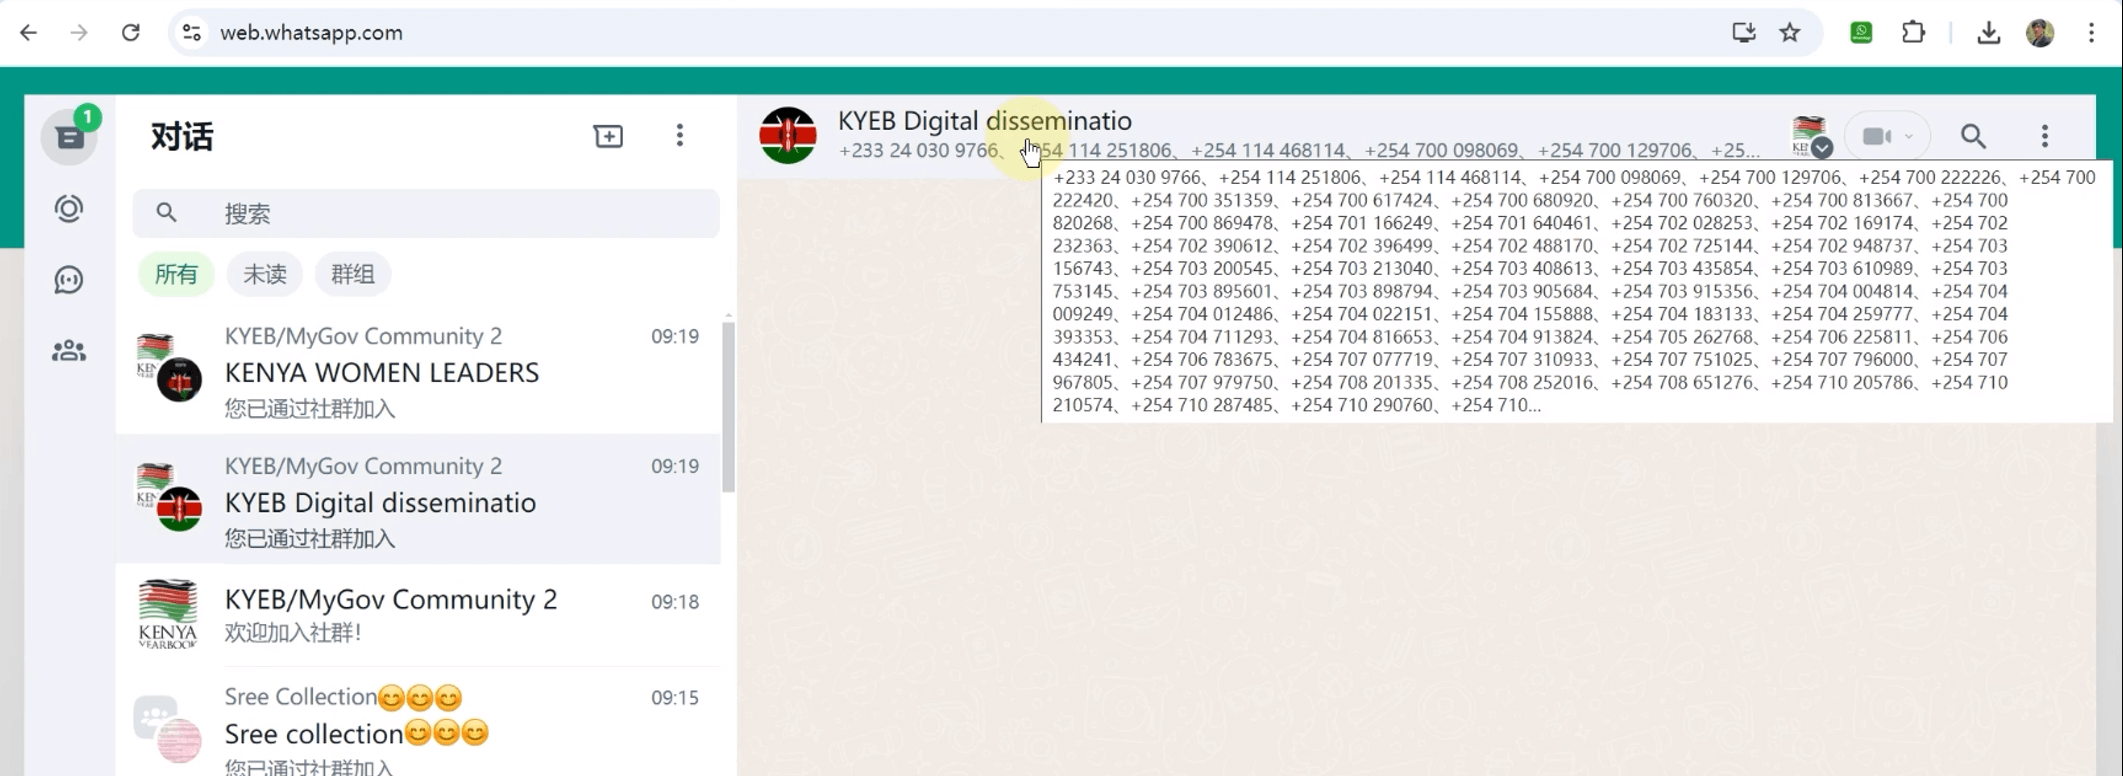Image resolution: width=2123 pixels, height=776 pixels.
Task: Select the 未读 filter
Action: 265,274
